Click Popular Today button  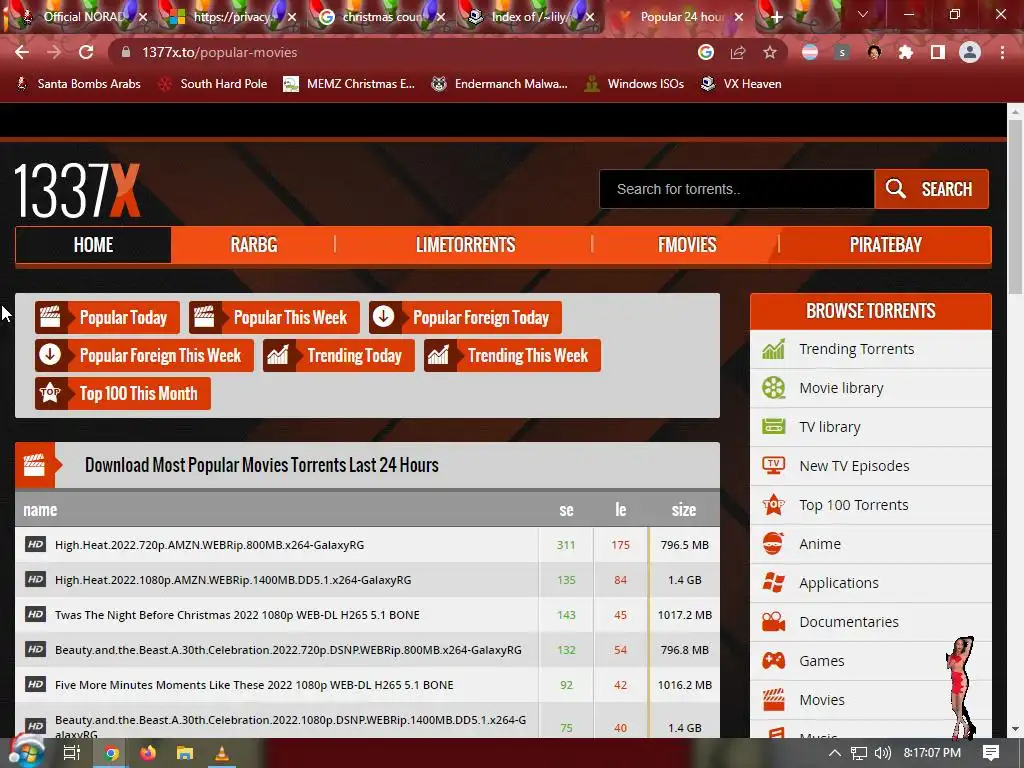107,317
